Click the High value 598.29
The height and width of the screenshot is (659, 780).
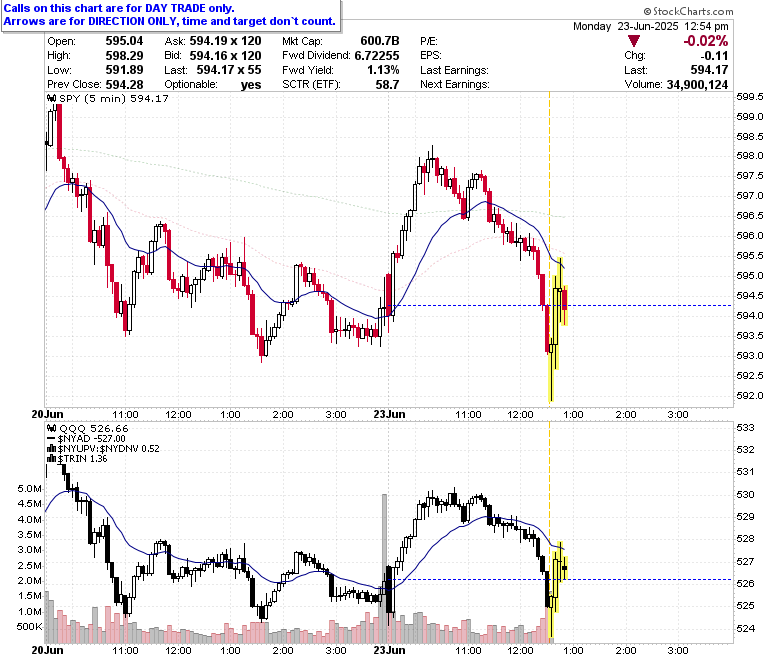(124, 55)
